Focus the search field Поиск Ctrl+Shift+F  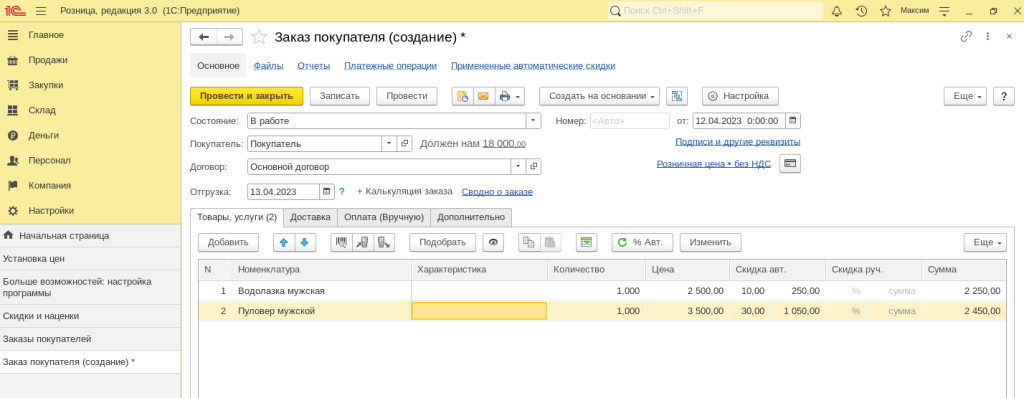(x=715, y=11)
